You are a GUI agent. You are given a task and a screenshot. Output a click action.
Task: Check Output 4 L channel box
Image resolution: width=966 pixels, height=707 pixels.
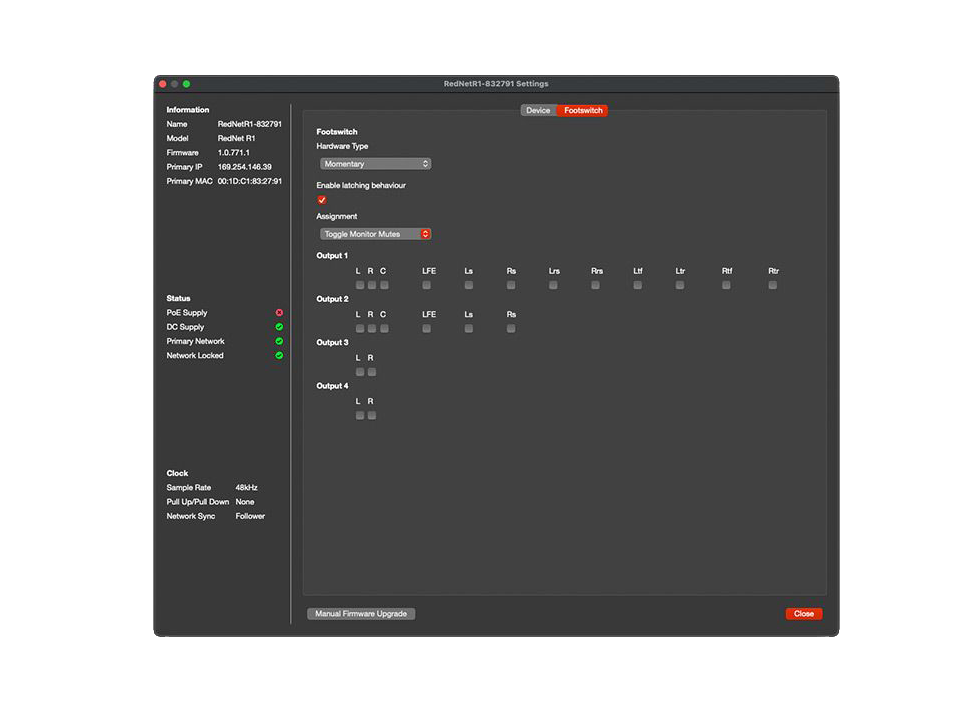coord(360,416)
